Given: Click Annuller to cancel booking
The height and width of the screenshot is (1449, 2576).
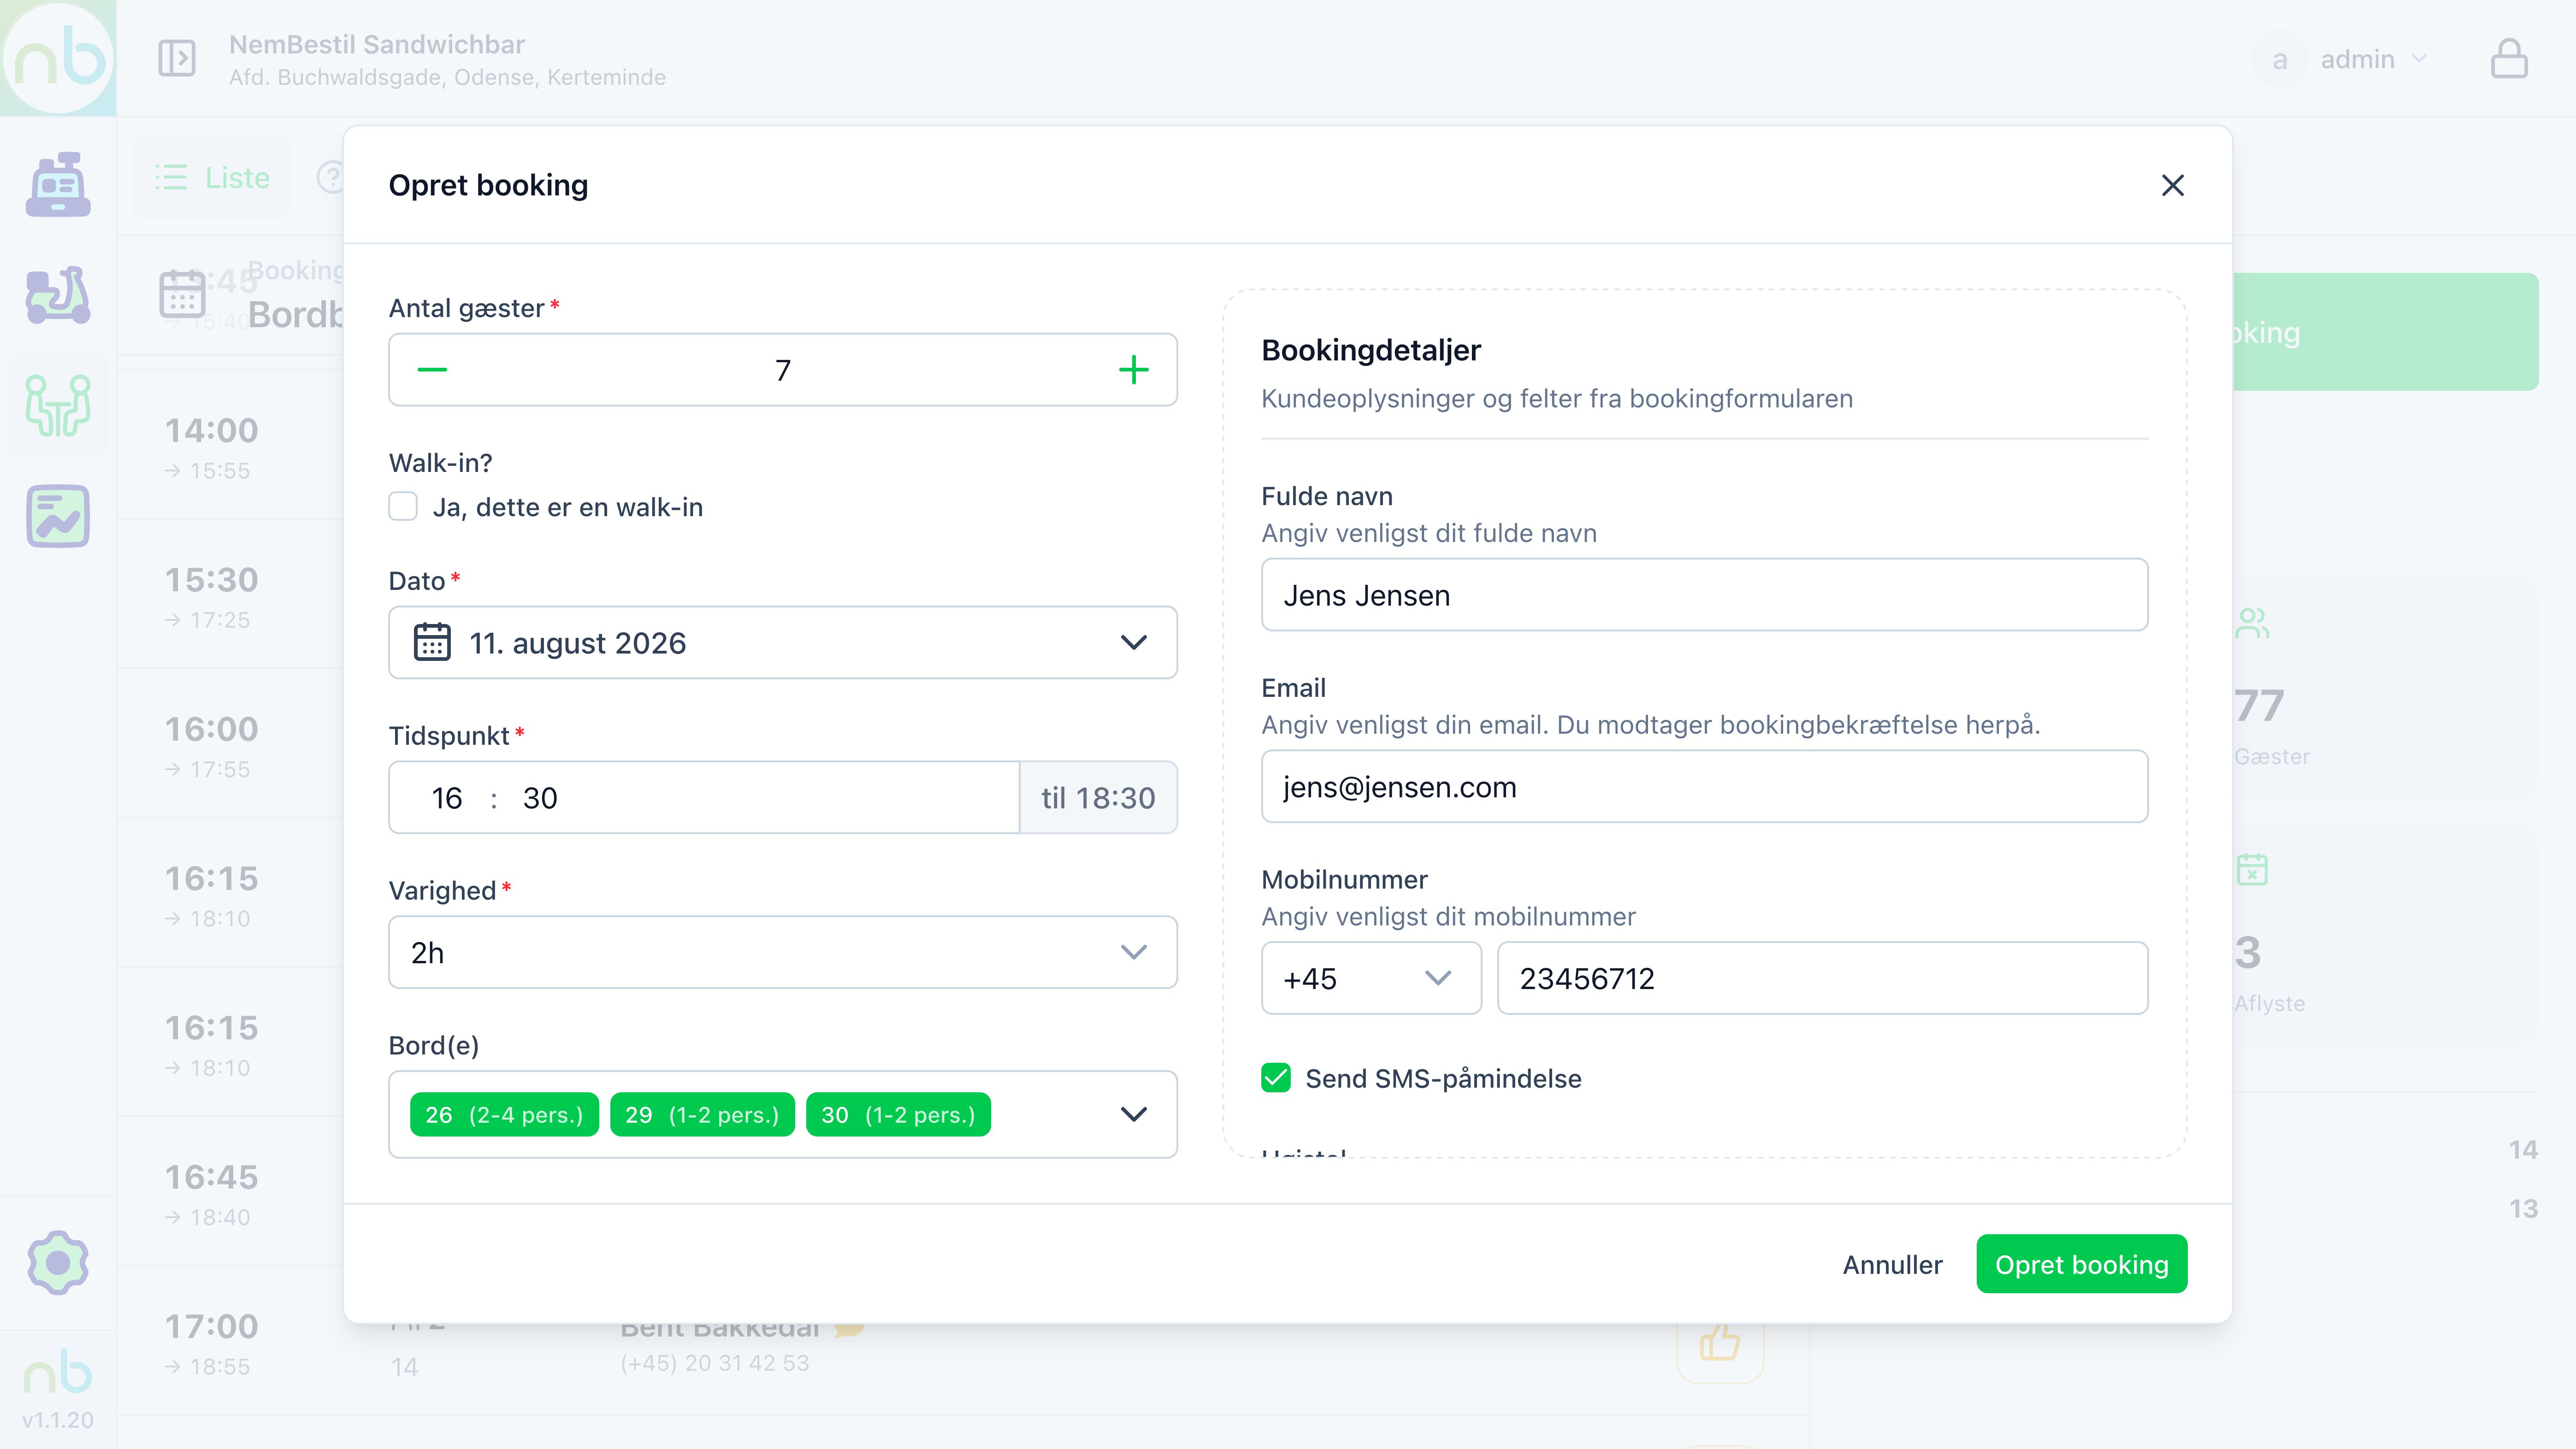Looking at the screenshot, I should [x=1892, y=1264].
